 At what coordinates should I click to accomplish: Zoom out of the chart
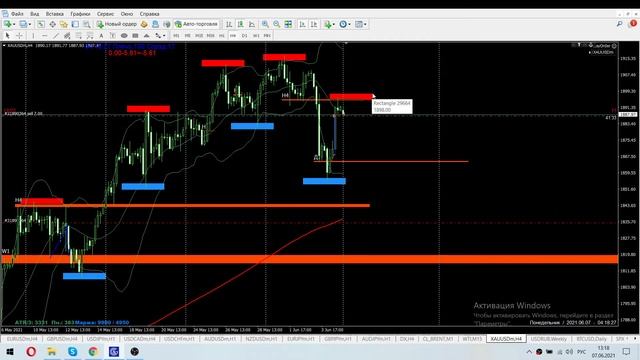pyautogui.click(x=277, y=24)
